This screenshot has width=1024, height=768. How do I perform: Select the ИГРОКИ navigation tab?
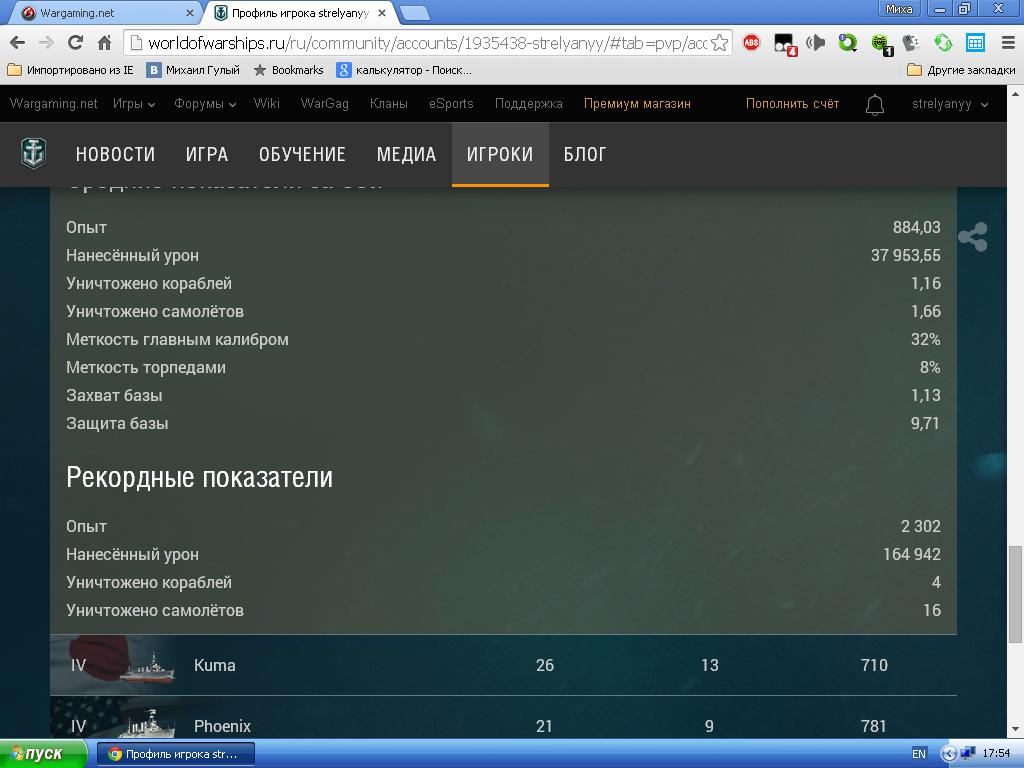pyautogui.click(x=500, y=154)
